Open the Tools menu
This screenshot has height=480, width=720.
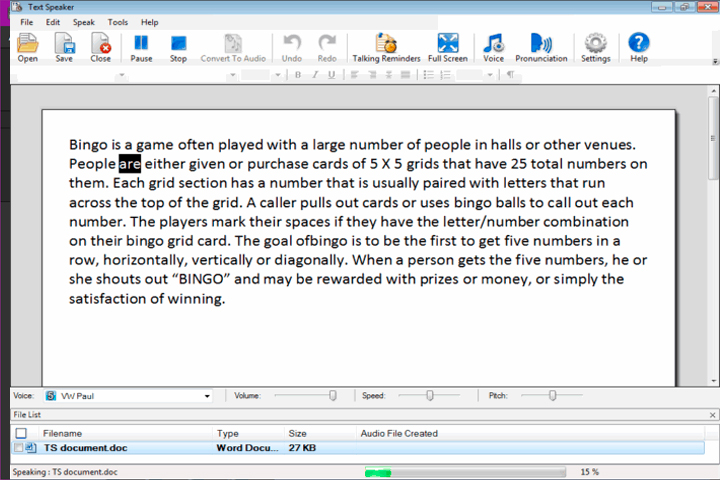coord(118,22)
